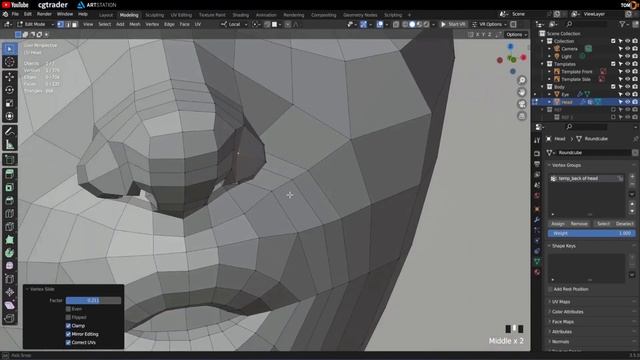
Task: Select the Rotate tool
Action: click(x=9, y=90)
